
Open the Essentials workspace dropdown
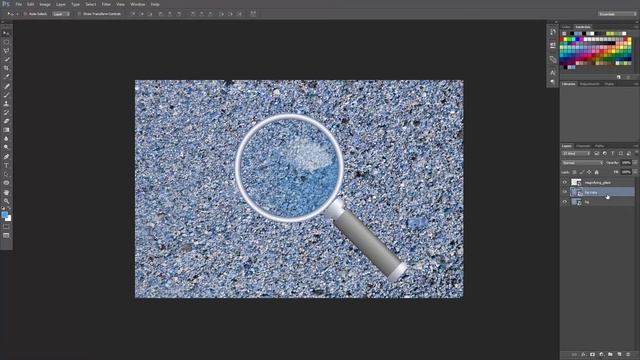(617, 14)
